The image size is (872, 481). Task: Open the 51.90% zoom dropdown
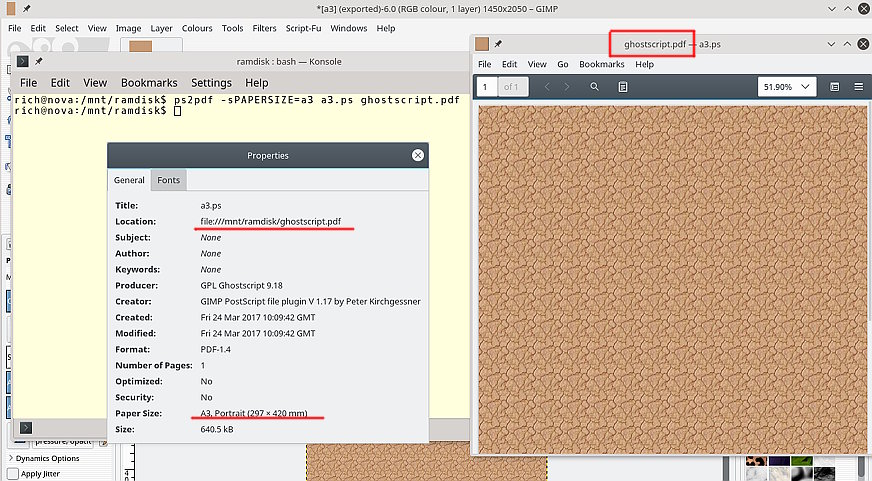(786, 87)
